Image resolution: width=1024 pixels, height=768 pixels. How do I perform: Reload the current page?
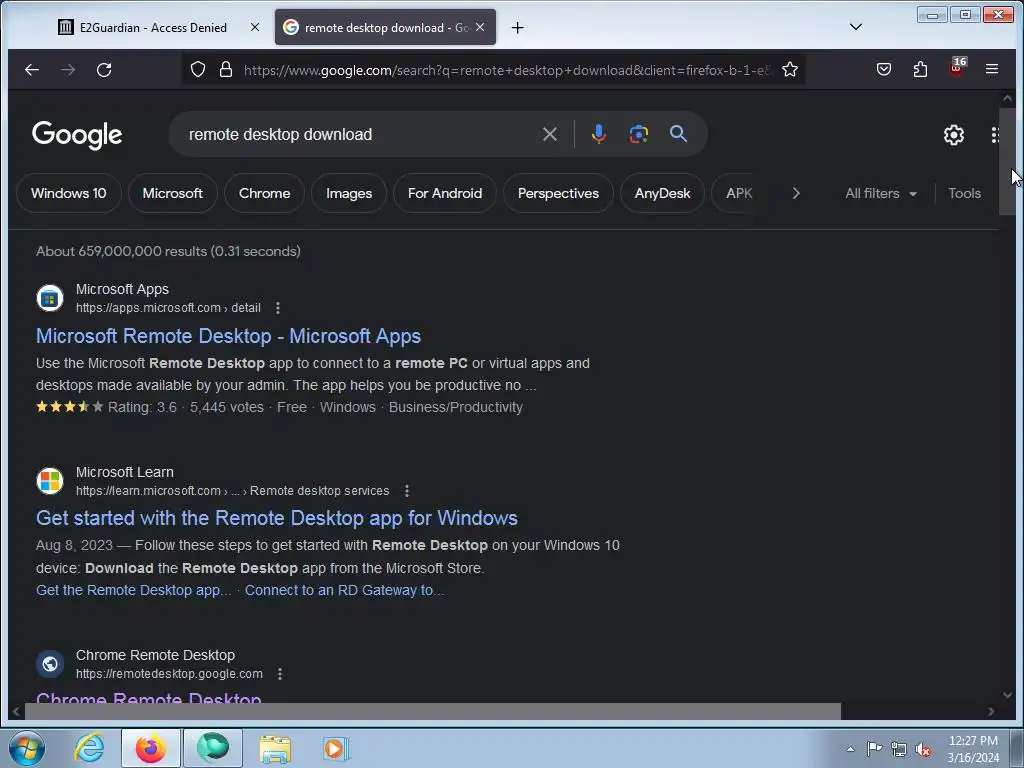104,69
